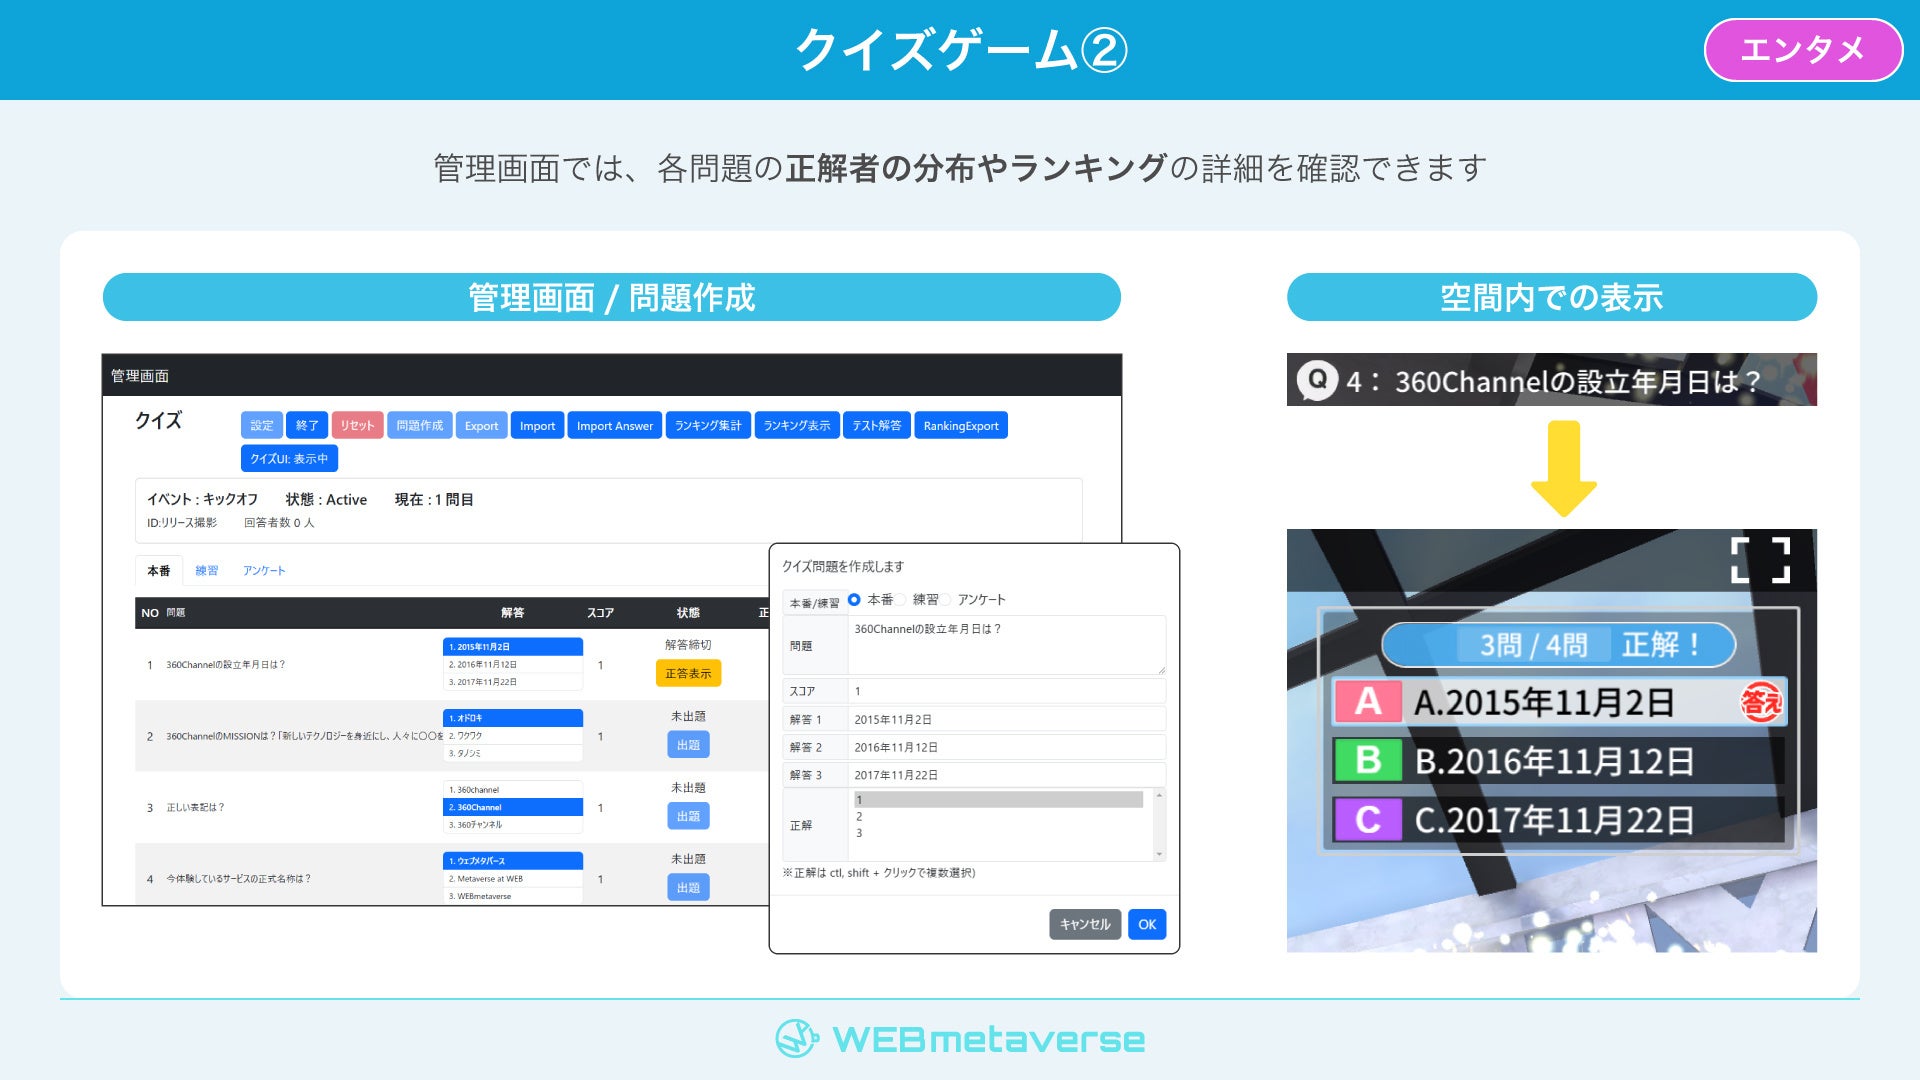Open the アンケート tab
The width and height of the screenshot is (1920, 1080).
(263, 571)
